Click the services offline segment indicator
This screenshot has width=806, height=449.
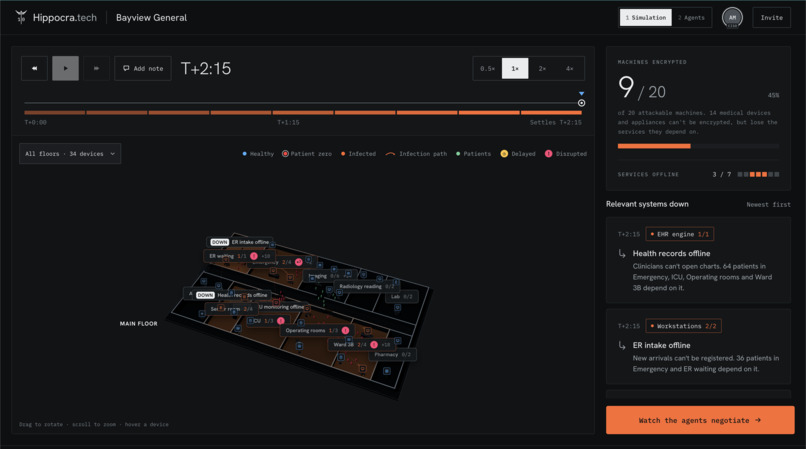point(758,174)
